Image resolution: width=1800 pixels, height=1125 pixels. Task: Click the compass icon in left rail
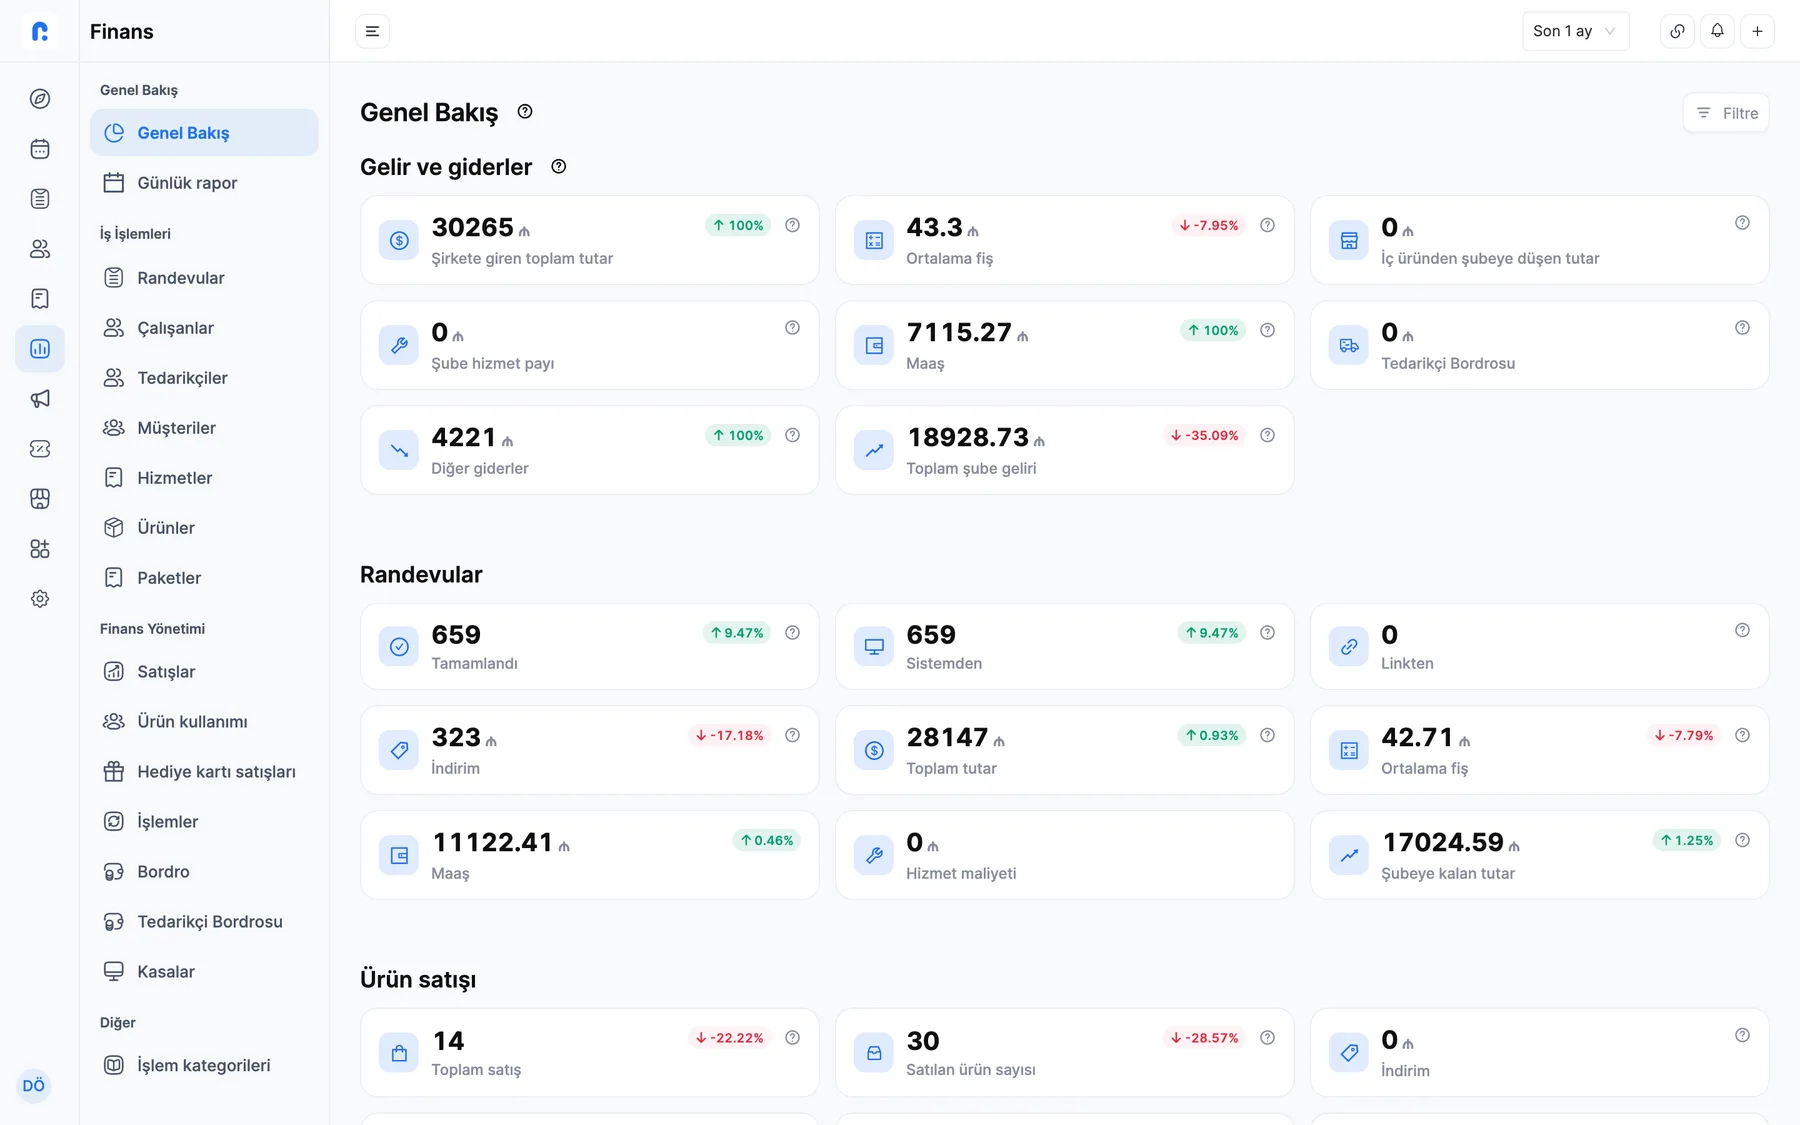click(x=40, y=99)
